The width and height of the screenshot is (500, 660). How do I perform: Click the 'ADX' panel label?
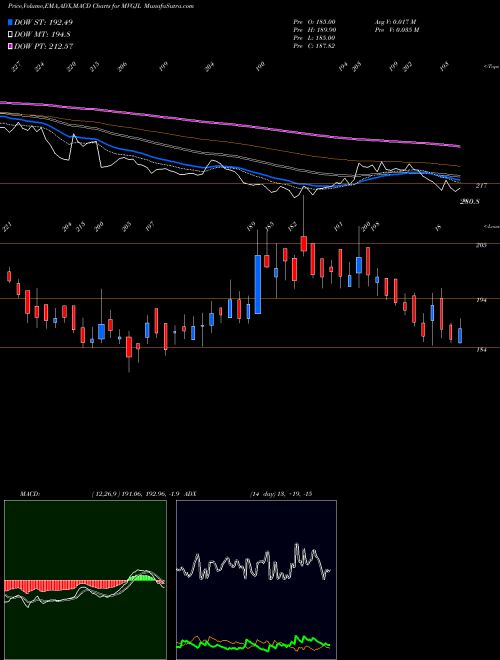(x=190, y=494)
